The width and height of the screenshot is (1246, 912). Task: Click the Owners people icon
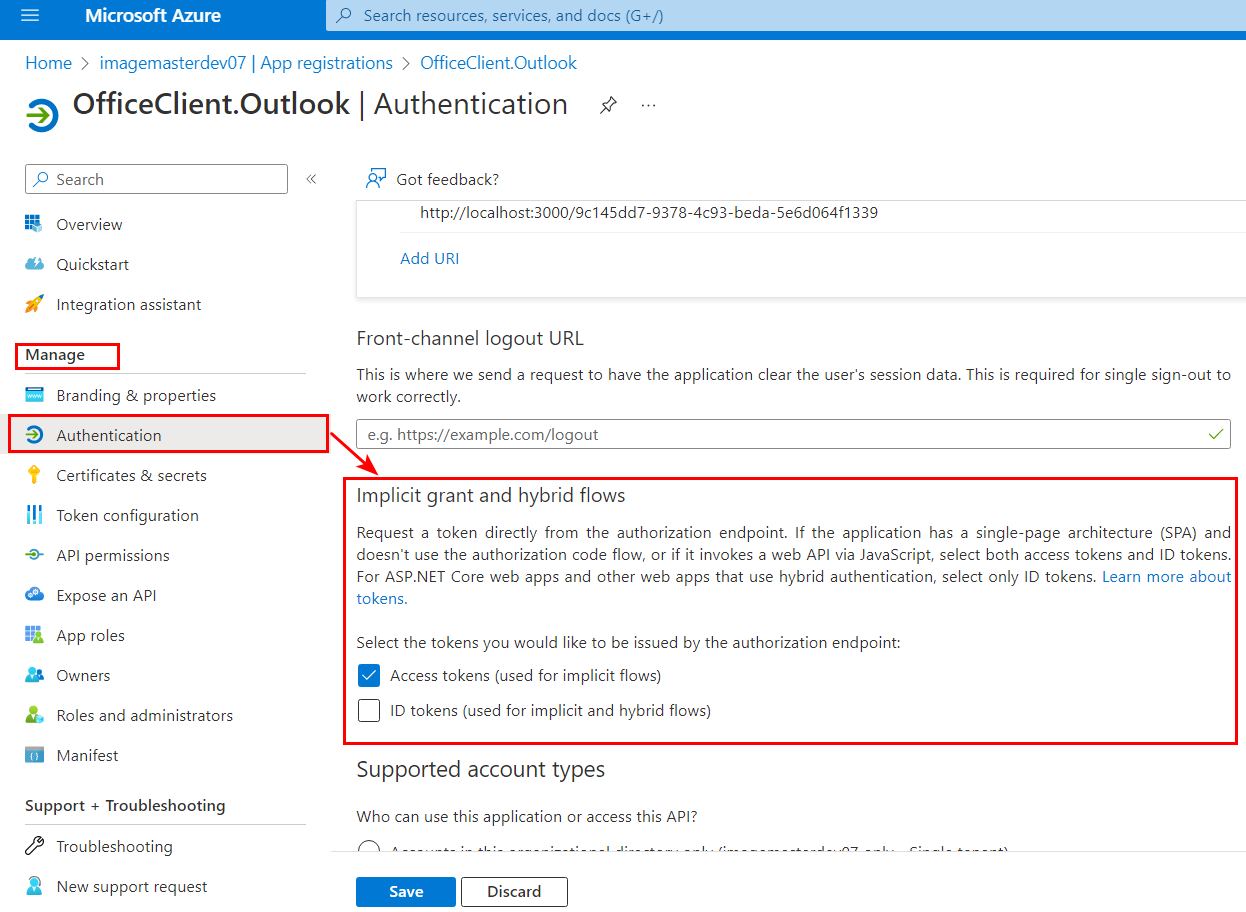tap(34, 675)
